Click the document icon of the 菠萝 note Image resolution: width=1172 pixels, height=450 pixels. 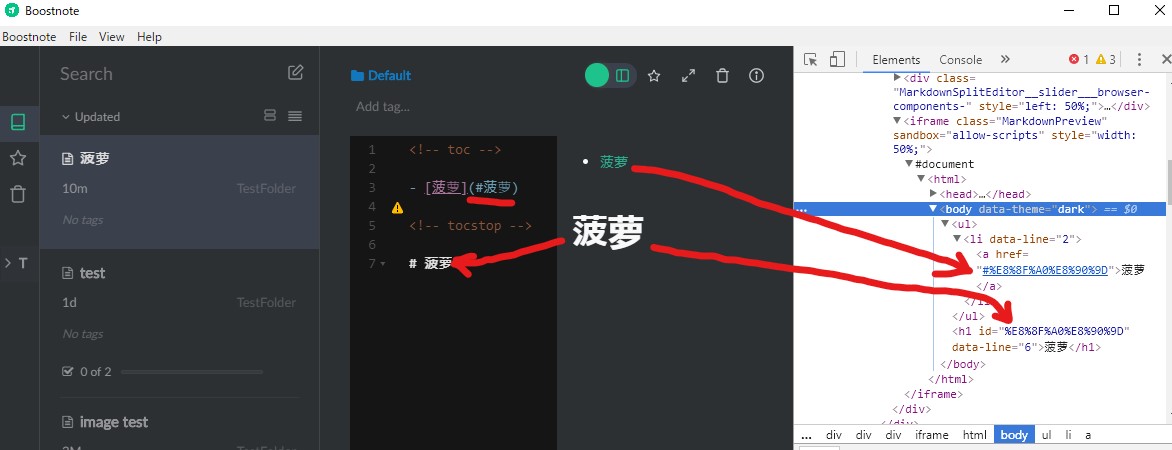68,158
